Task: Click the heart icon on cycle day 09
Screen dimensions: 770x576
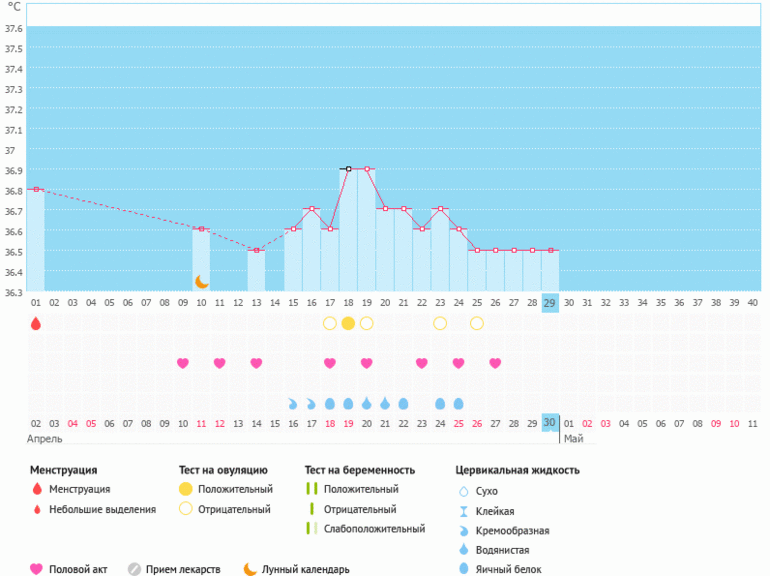Action: coord(183,363)
